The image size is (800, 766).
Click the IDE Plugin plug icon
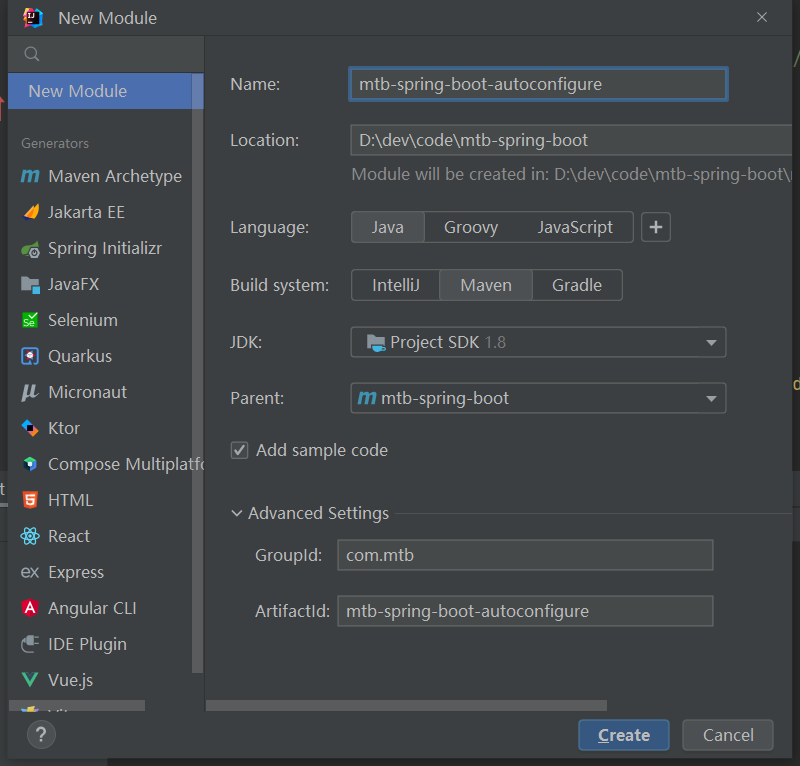(30, 644)
